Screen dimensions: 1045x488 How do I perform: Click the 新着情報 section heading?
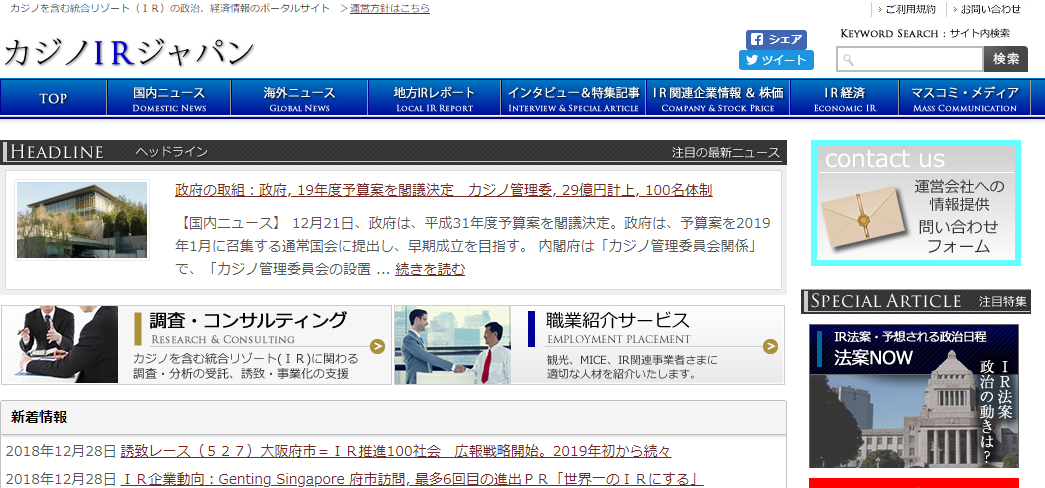[x=39, y=417]
